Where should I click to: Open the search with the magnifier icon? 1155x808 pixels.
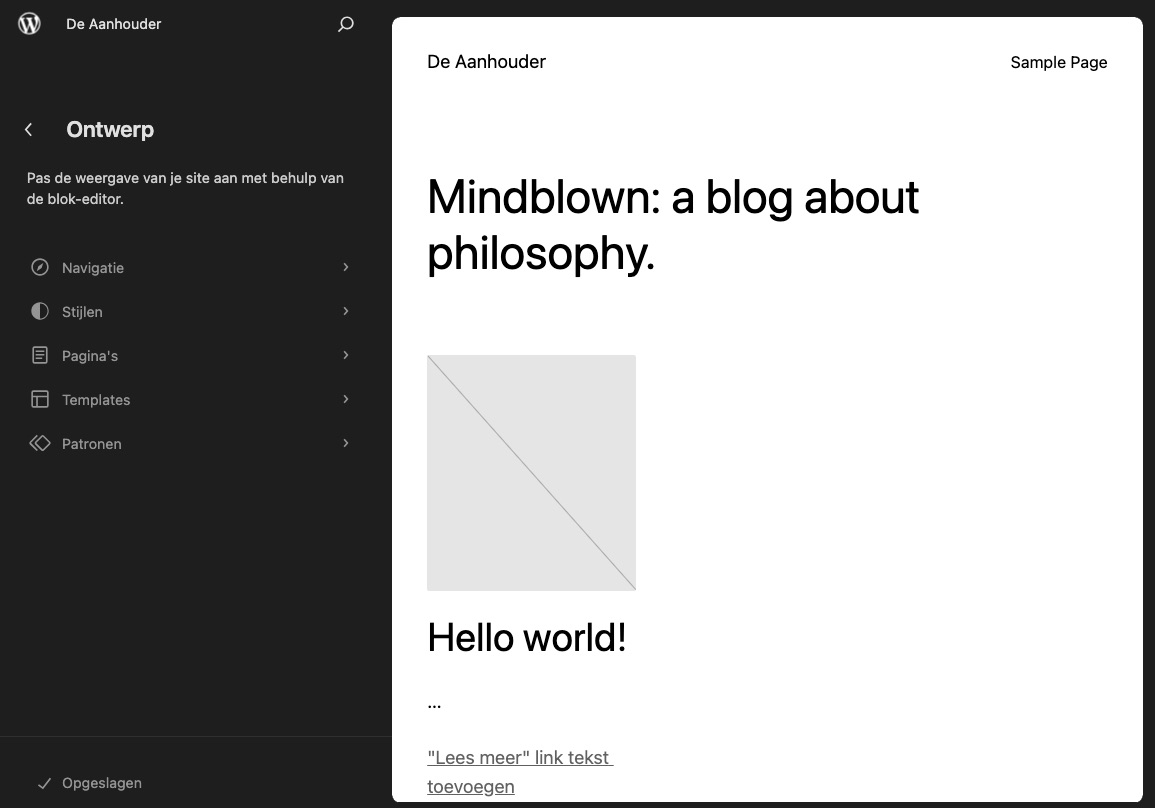coord(345,23)
